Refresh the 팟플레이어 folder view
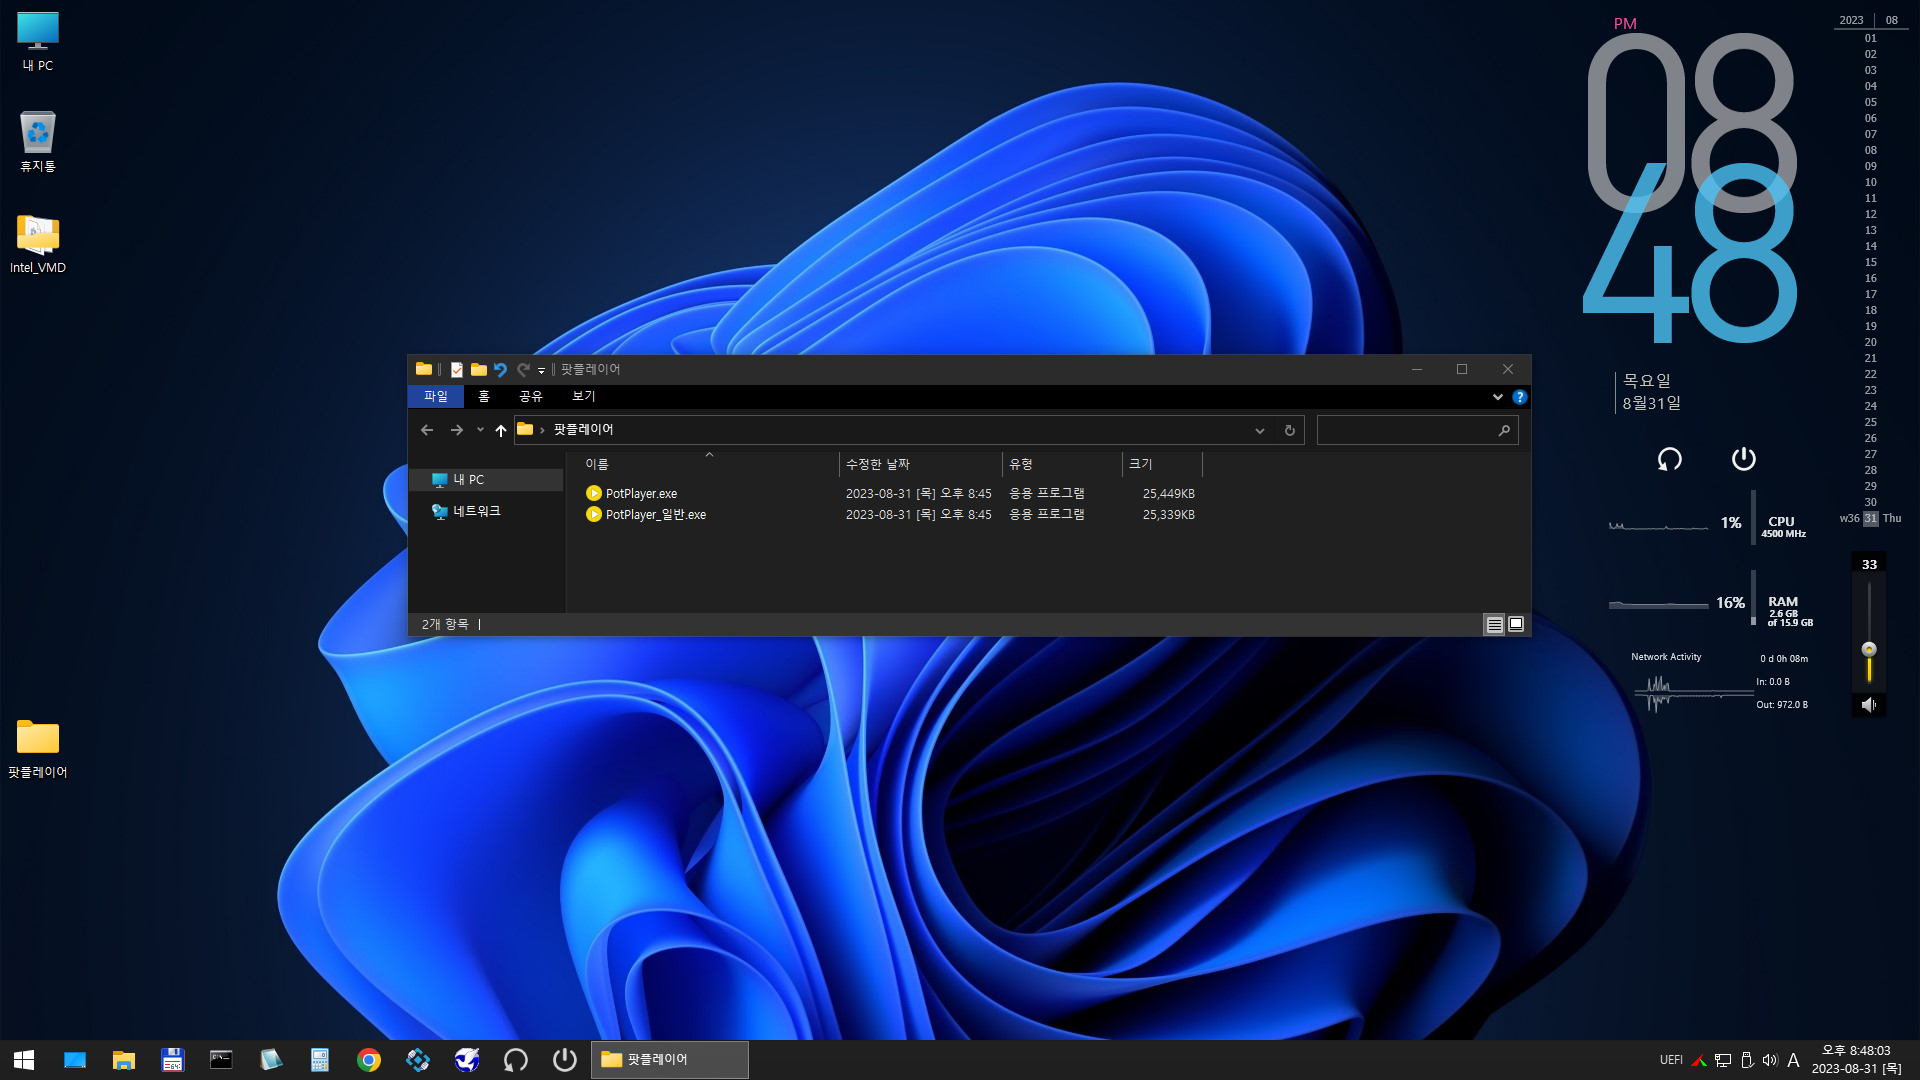Screen dimensions: 1920x1080 pyautogui.click(x=1290, y=430)
